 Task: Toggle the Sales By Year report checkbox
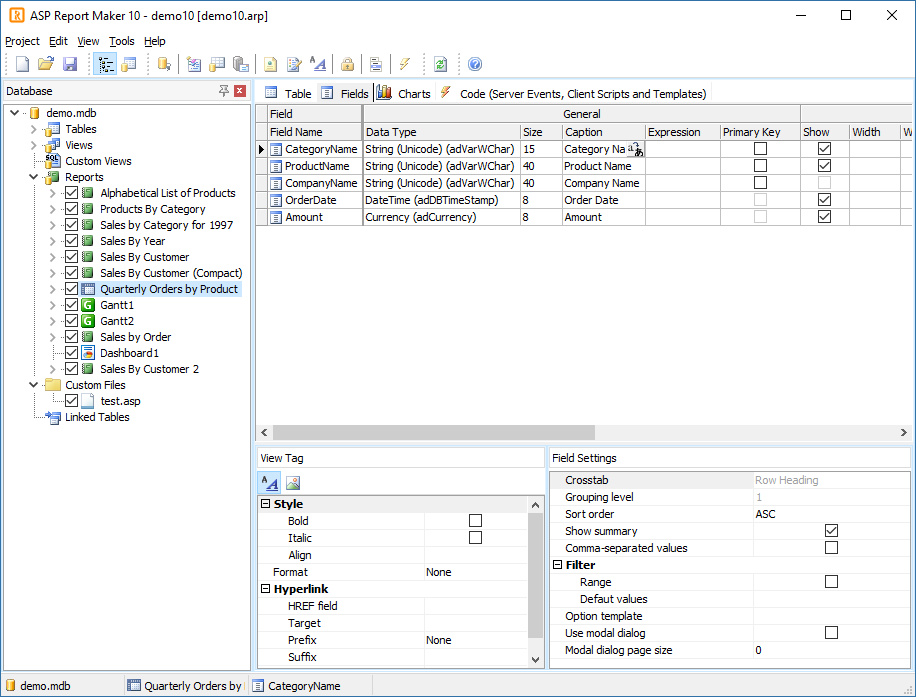click(x=71, y=241)
